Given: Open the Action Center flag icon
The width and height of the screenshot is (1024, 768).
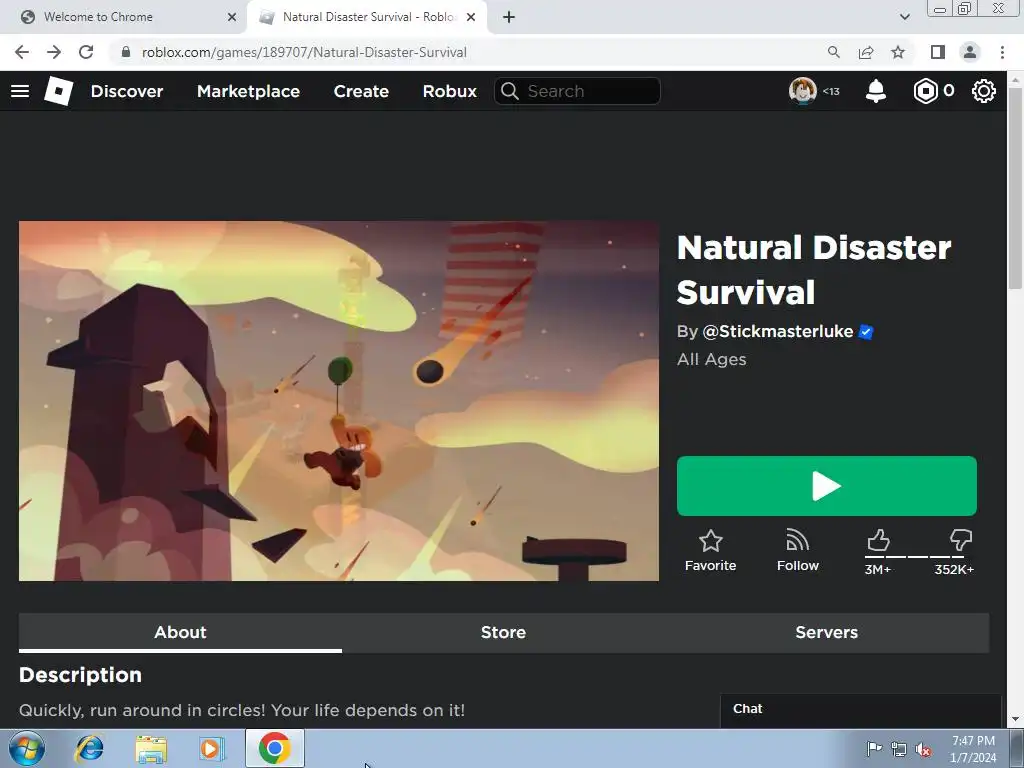Looking at the screenshot, I should tap(874, 748).
